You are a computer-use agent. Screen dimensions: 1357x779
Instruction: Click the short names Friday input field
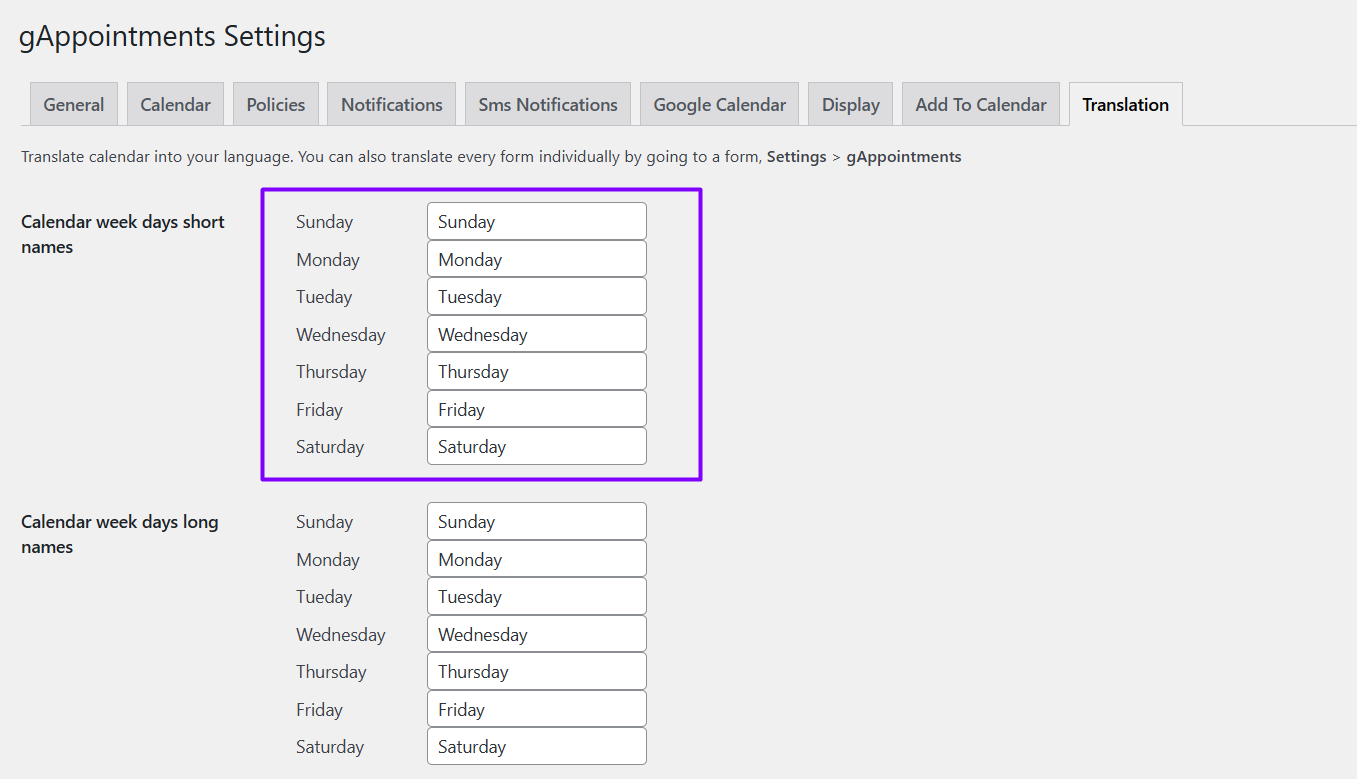point(537,409)
